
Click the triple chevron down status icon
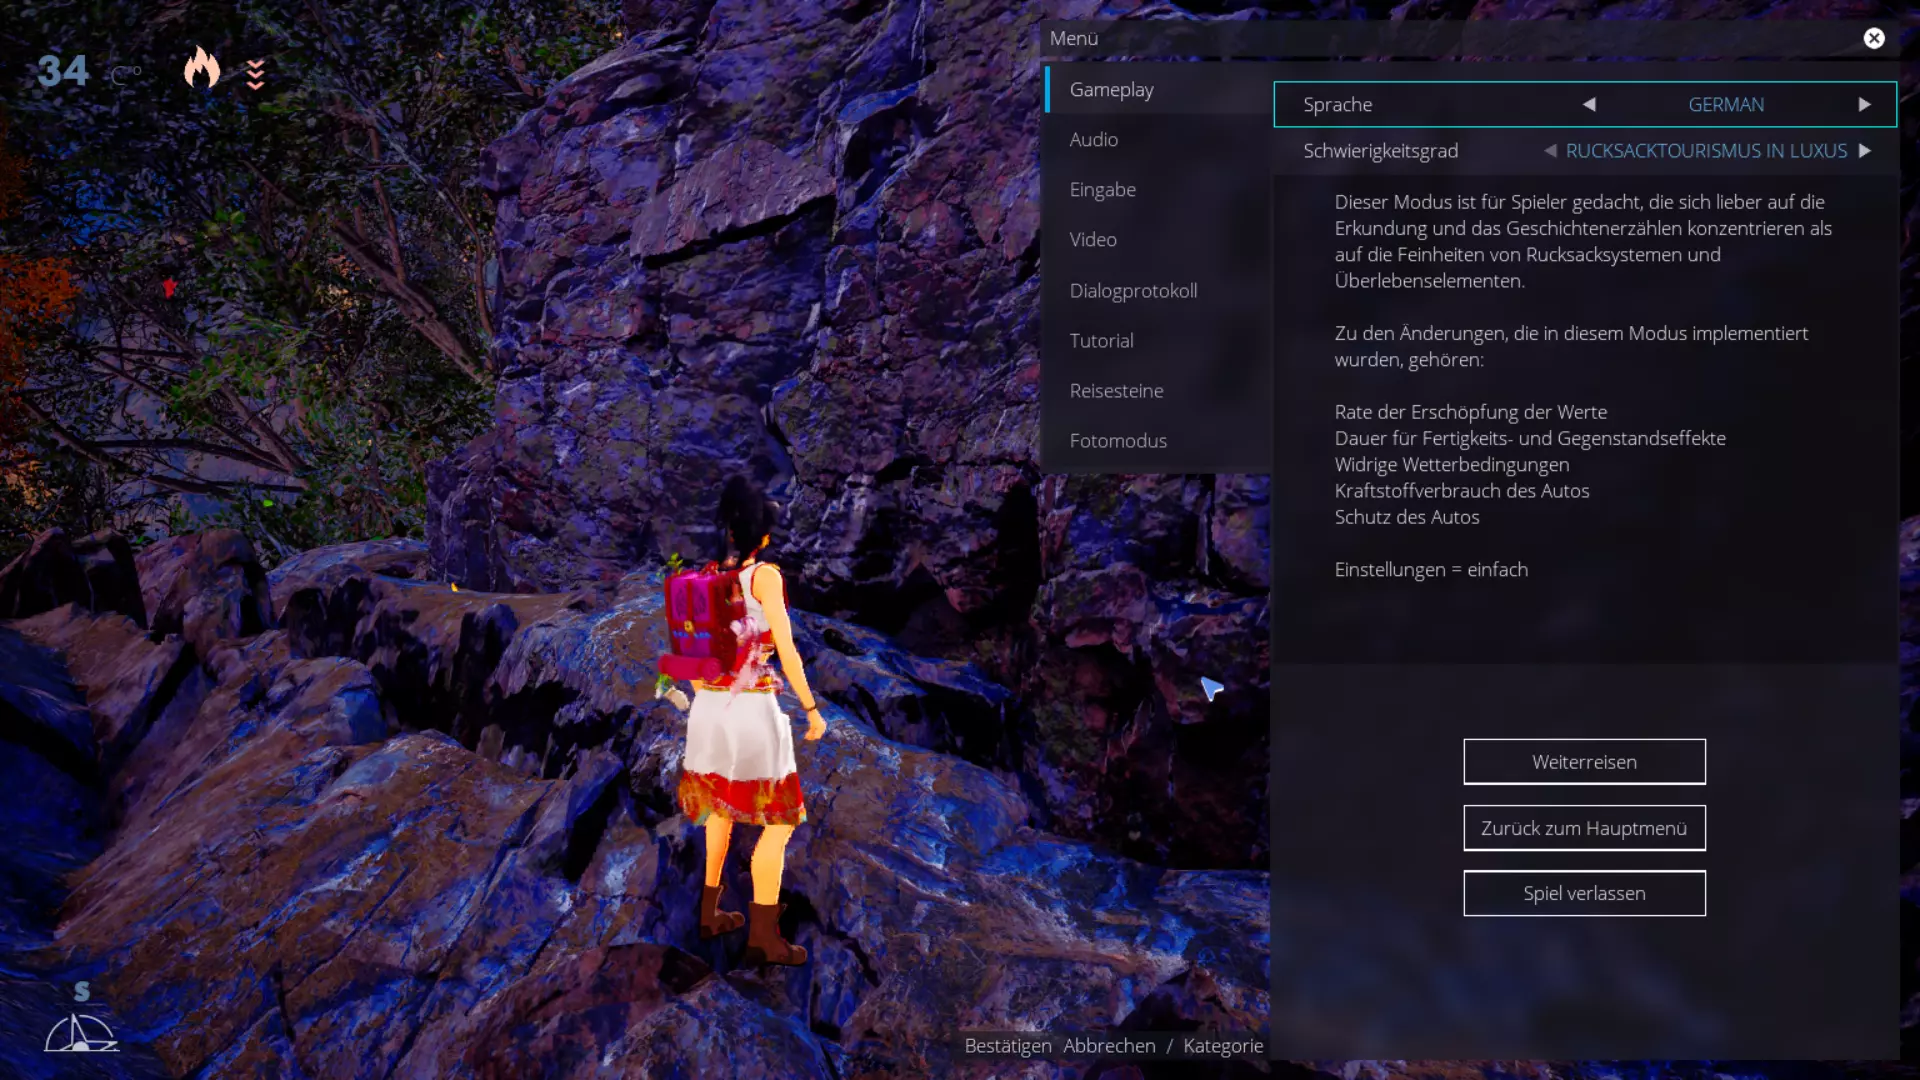pos(256,73)
